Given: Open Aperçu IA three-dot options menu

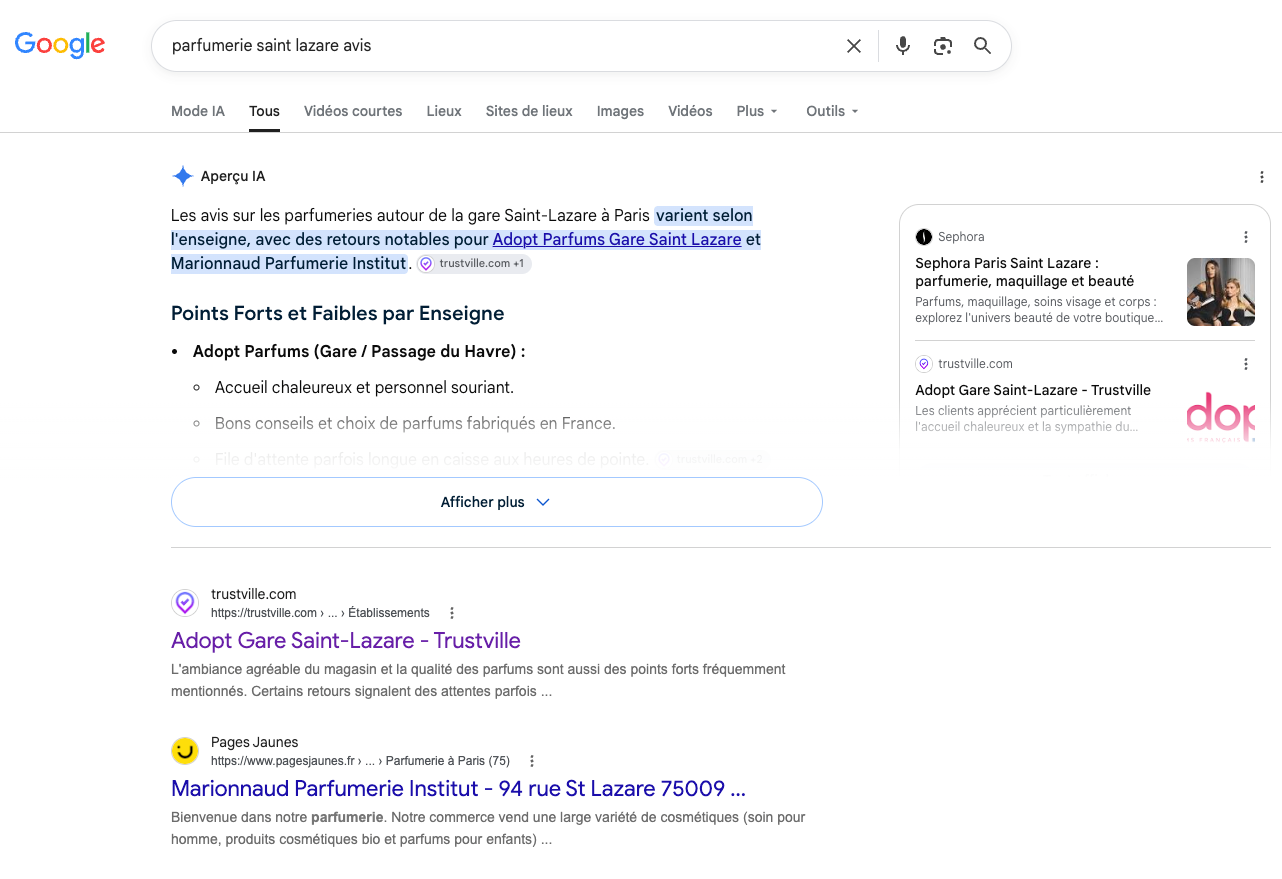Looking at the screenshot, I should point(1262,177).
